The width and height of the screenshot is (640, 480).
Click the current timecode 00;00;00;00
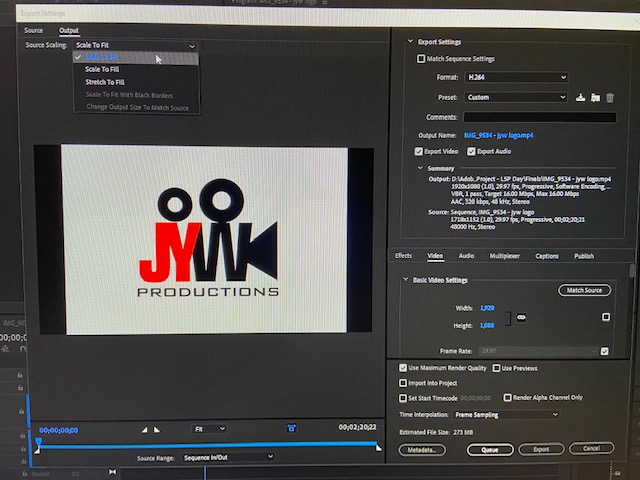coord(58,430)
